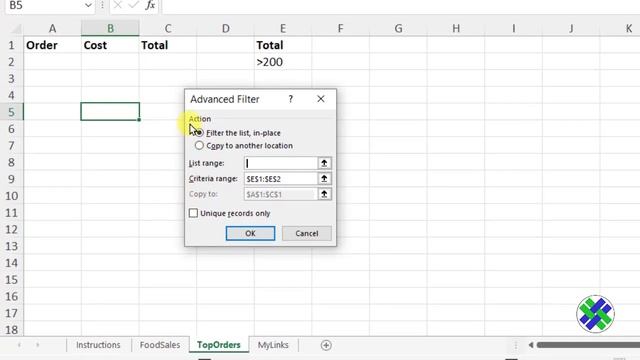Screen dimensions: 640x360
Task: Click the Copy to collapse arrow icon
Action: point(324,194)
